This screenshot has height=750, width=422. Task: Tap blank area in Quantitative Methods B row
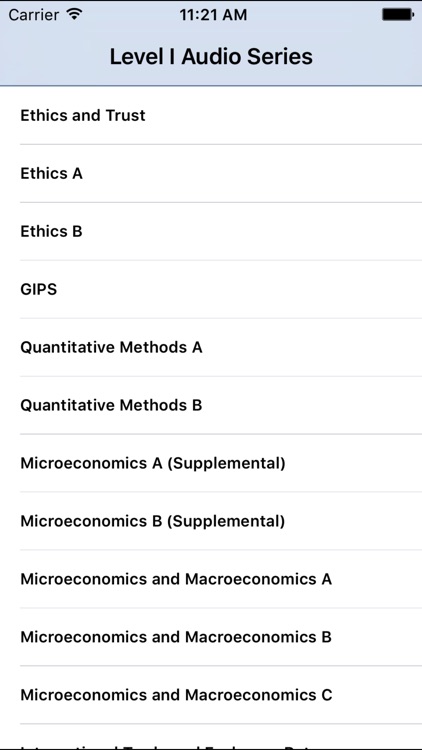point(312,405)
